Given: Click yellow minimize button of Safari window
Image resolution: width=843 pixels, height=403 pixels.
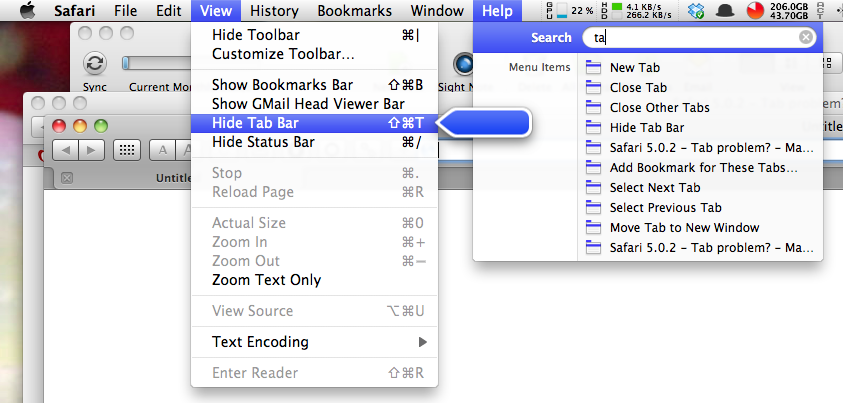Looking at the screenshot, I should coord(80,126).
